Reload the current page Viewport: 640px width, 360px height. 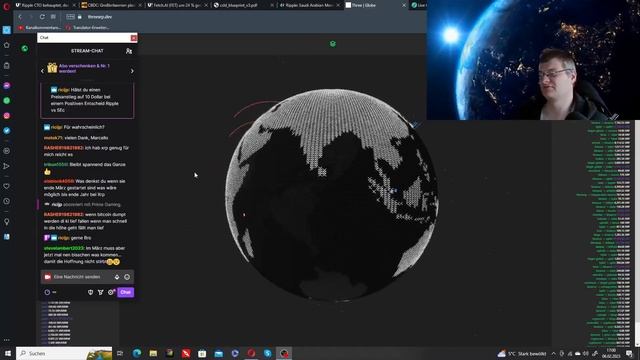(x=42, y=17)
